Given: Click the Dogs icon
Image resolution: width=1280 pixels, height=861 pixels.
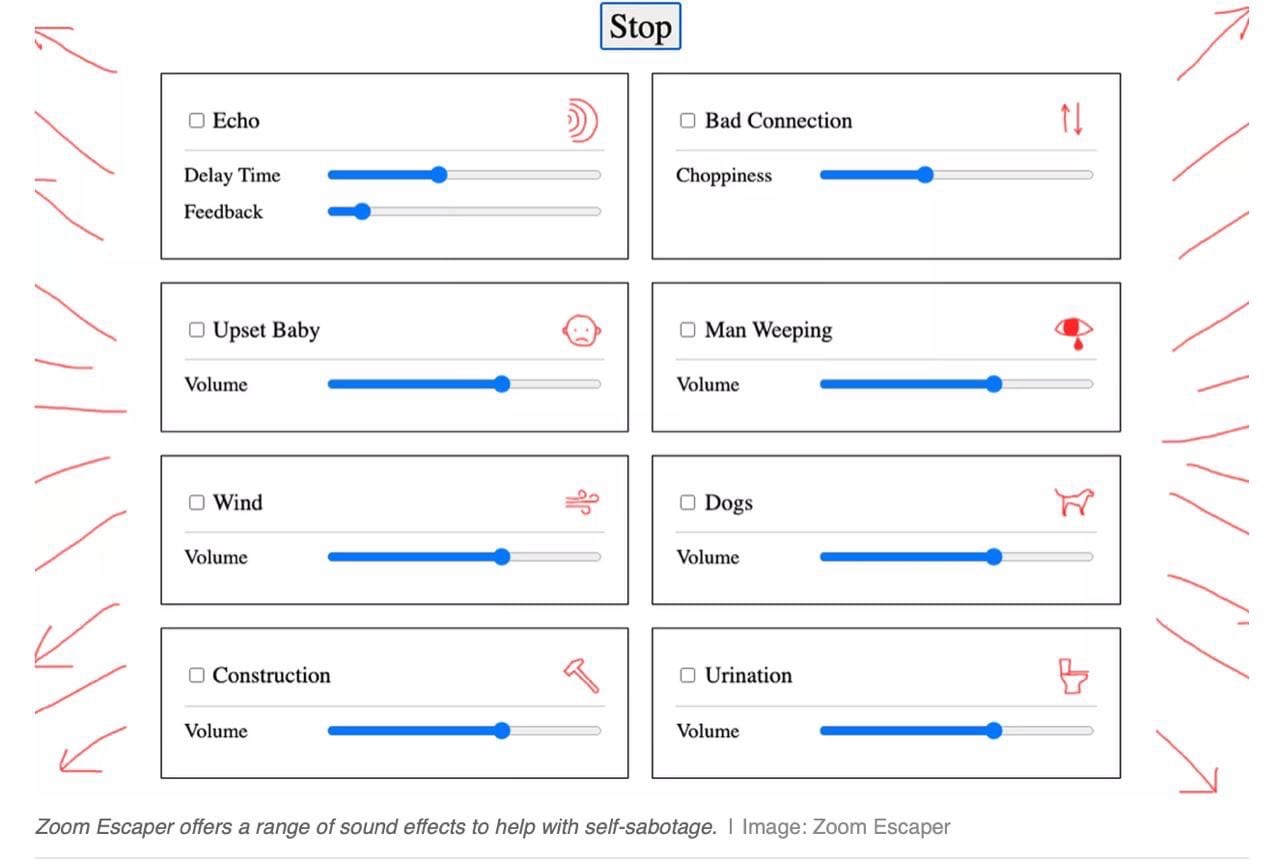Looking at the screenshot, I should click(1074, 502).
